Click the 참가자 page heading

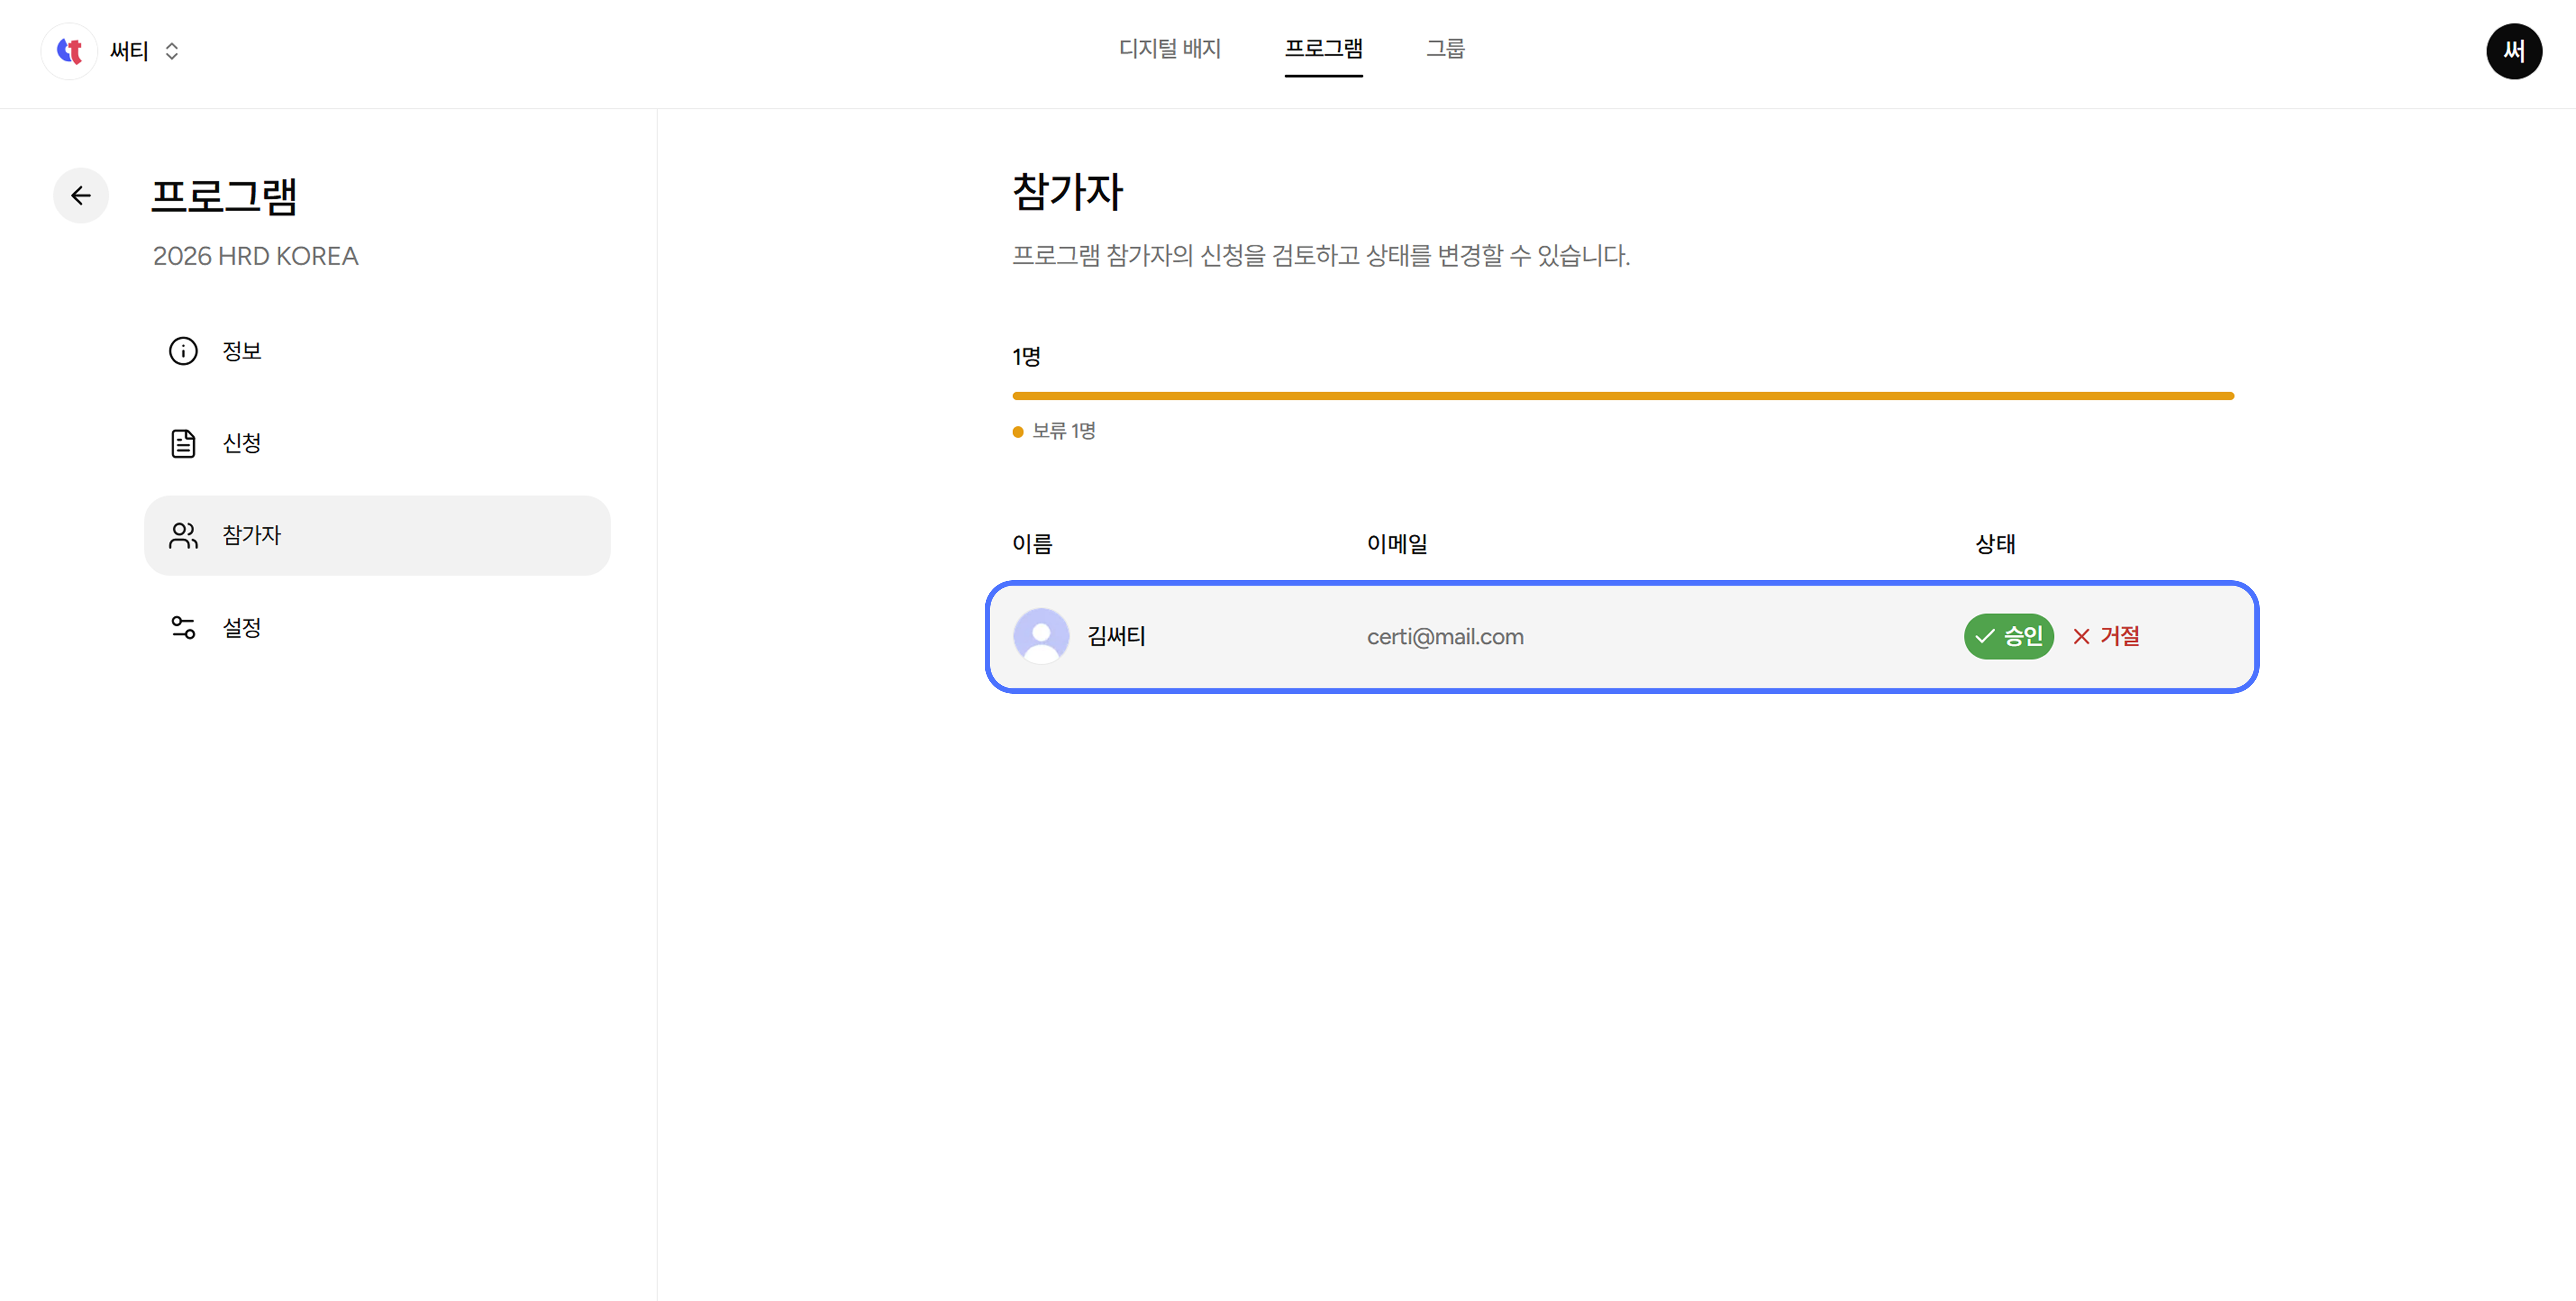1068,192
